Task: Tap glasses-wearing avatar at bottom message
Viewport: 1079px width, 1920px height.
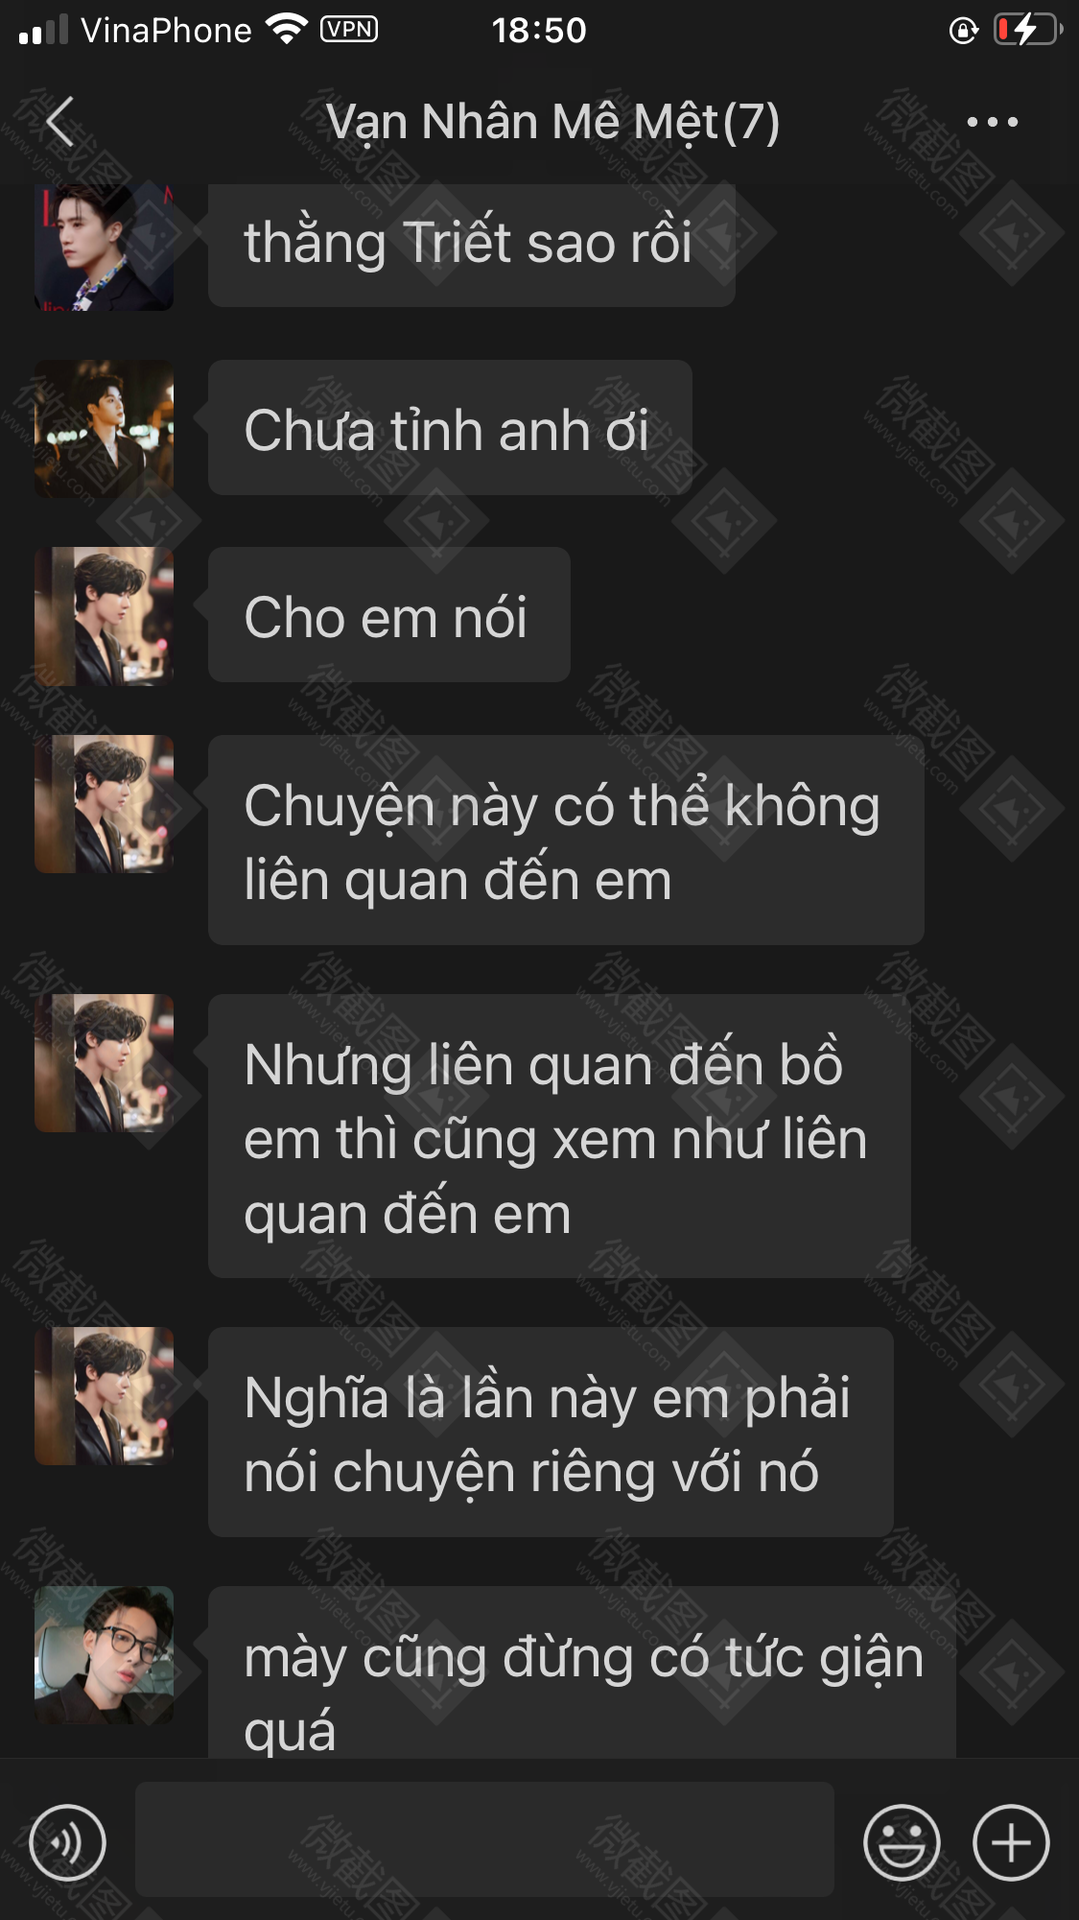Action: click(104, 1655)
